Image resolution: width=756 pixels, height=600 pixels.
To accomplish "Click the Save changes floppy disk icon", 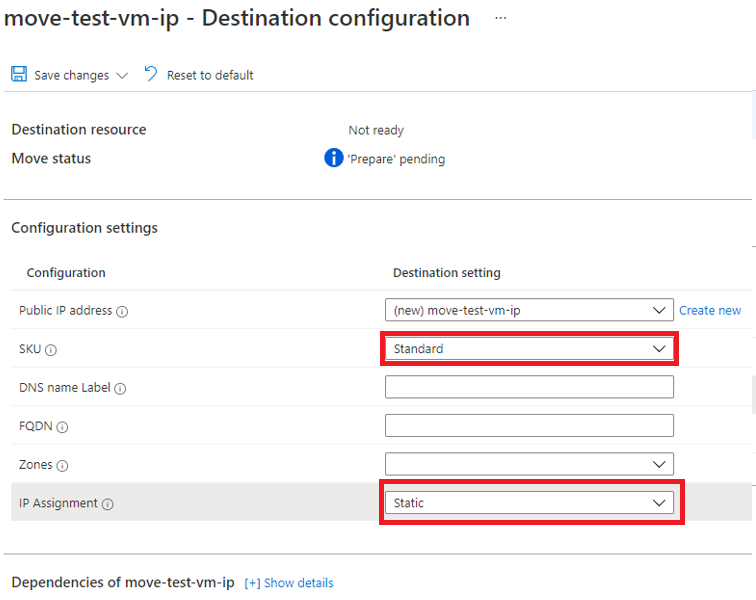I will [19, 74].
